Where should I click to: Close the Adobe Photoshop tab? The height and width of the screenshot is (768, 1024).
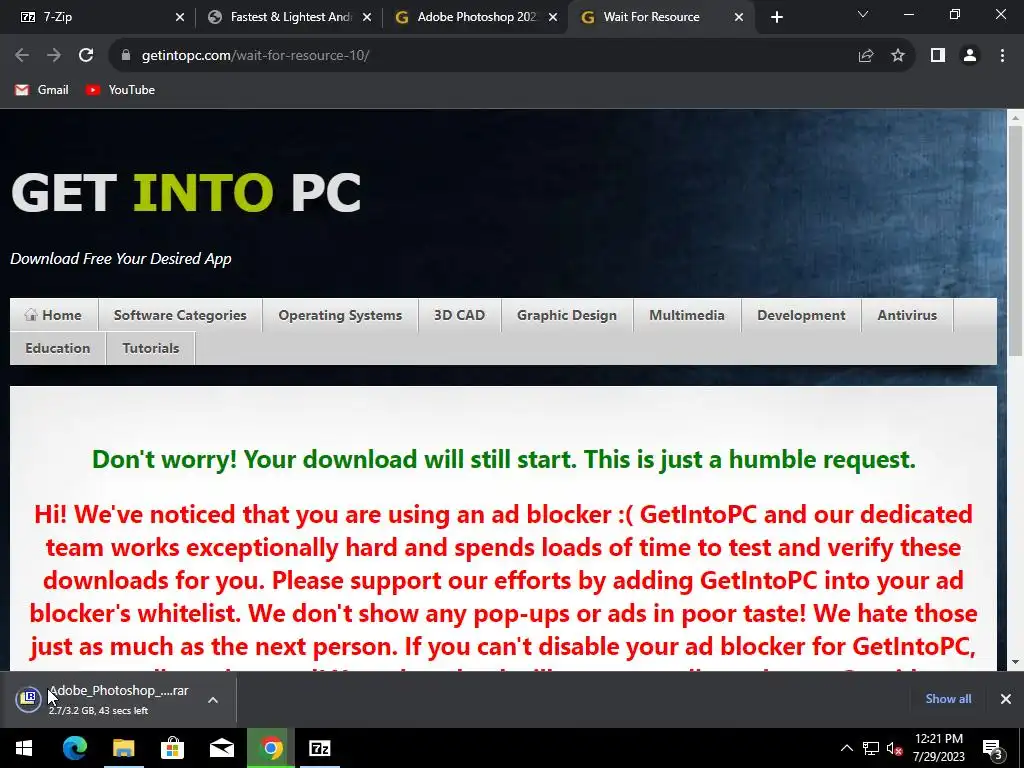[553, 18]
